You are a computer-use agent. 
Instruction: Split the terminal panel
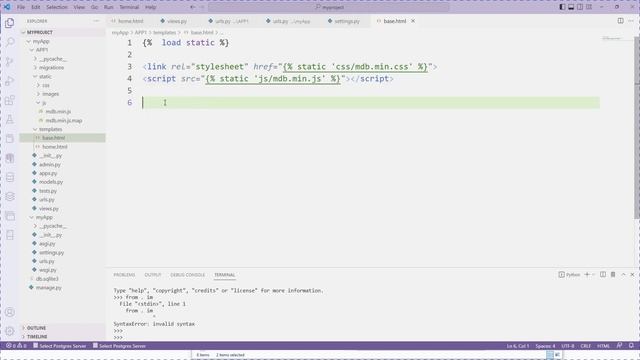[x=603, y=275]
